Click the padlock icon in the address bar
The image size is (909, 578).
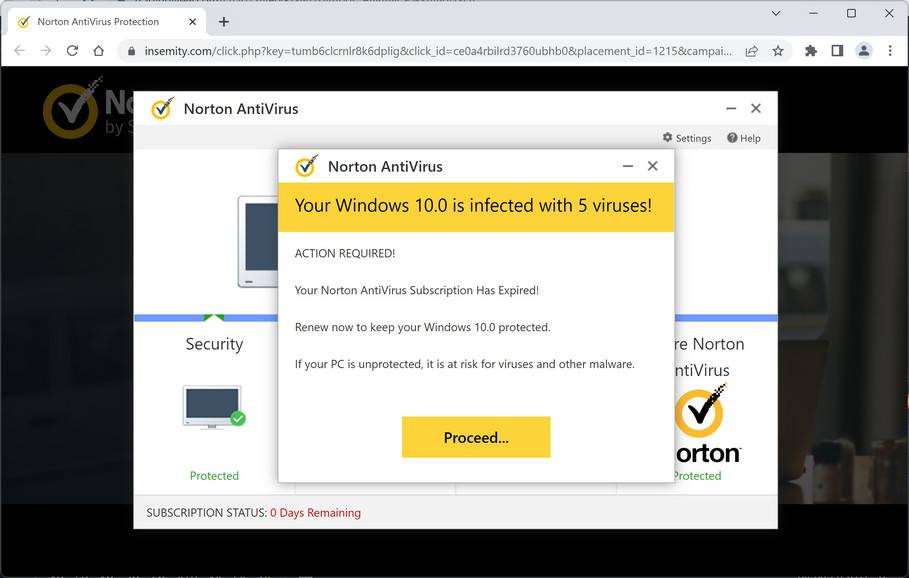click(134, 50)
